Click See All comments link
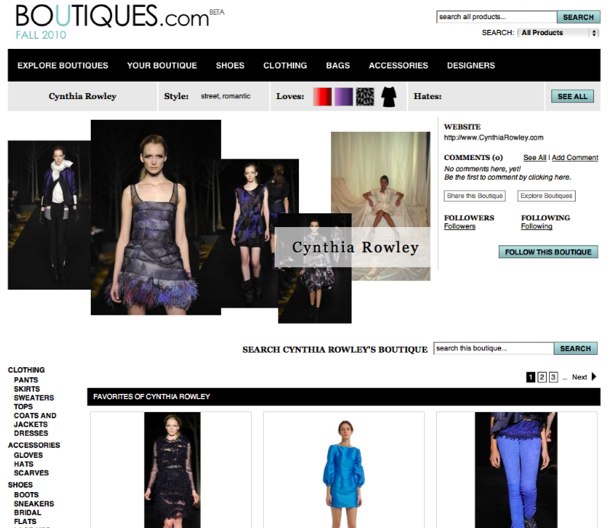 535,157
